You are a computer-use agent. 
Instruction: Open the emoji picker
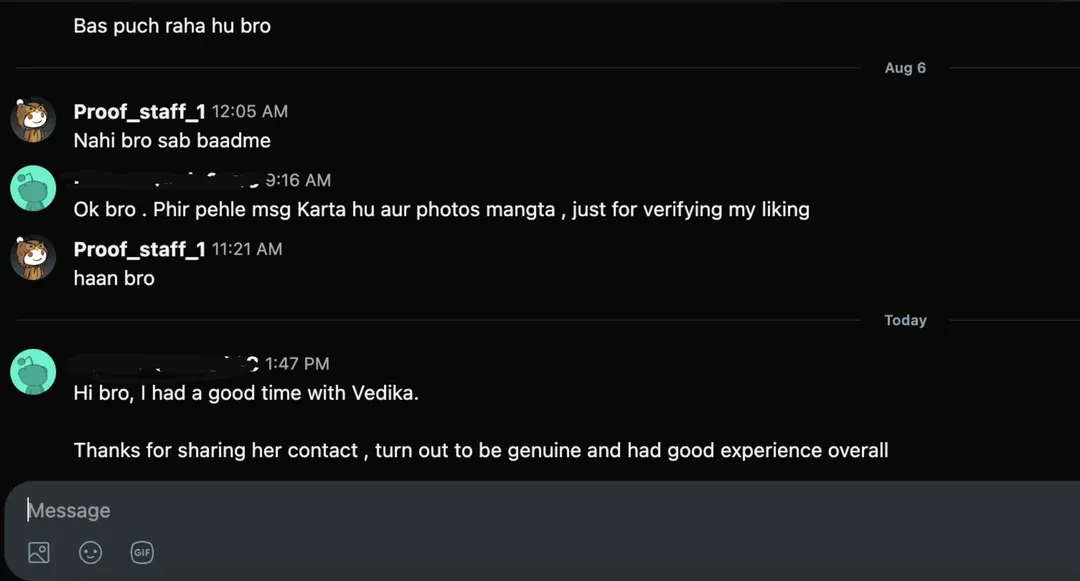tap(91, 552)
